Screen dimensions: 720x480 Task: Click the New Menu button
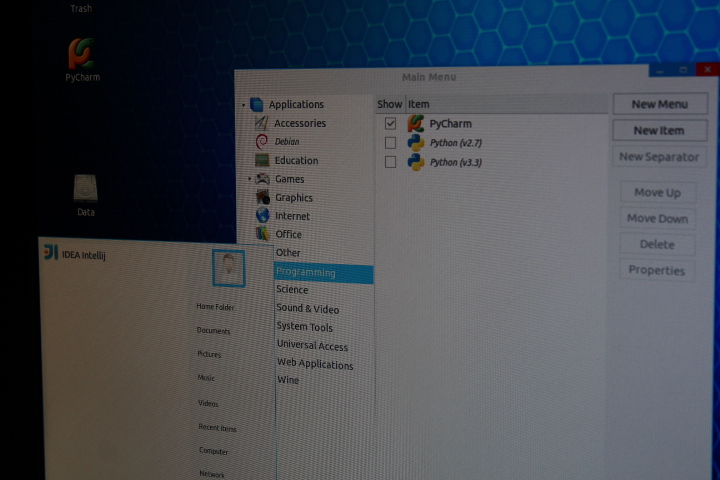pyautogui.click(x=659, y=104)
